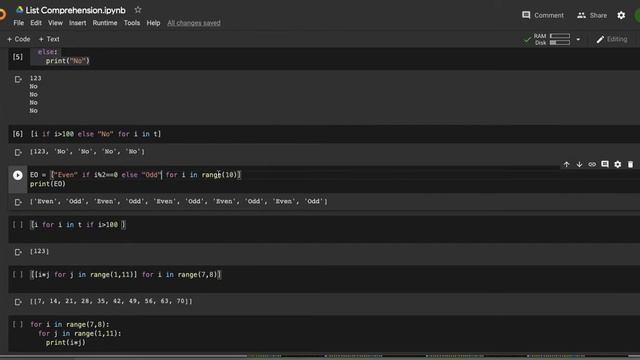
Task: Open the Help menu
Action: pos(153,23)
